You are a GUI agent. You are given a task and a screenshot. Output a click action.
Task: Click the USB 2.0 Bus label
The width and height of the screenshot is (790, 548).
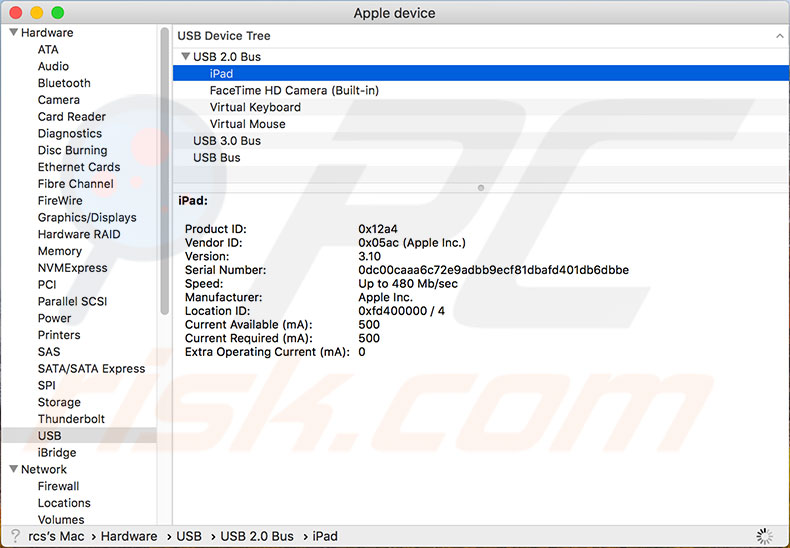(x=227, y=56)
